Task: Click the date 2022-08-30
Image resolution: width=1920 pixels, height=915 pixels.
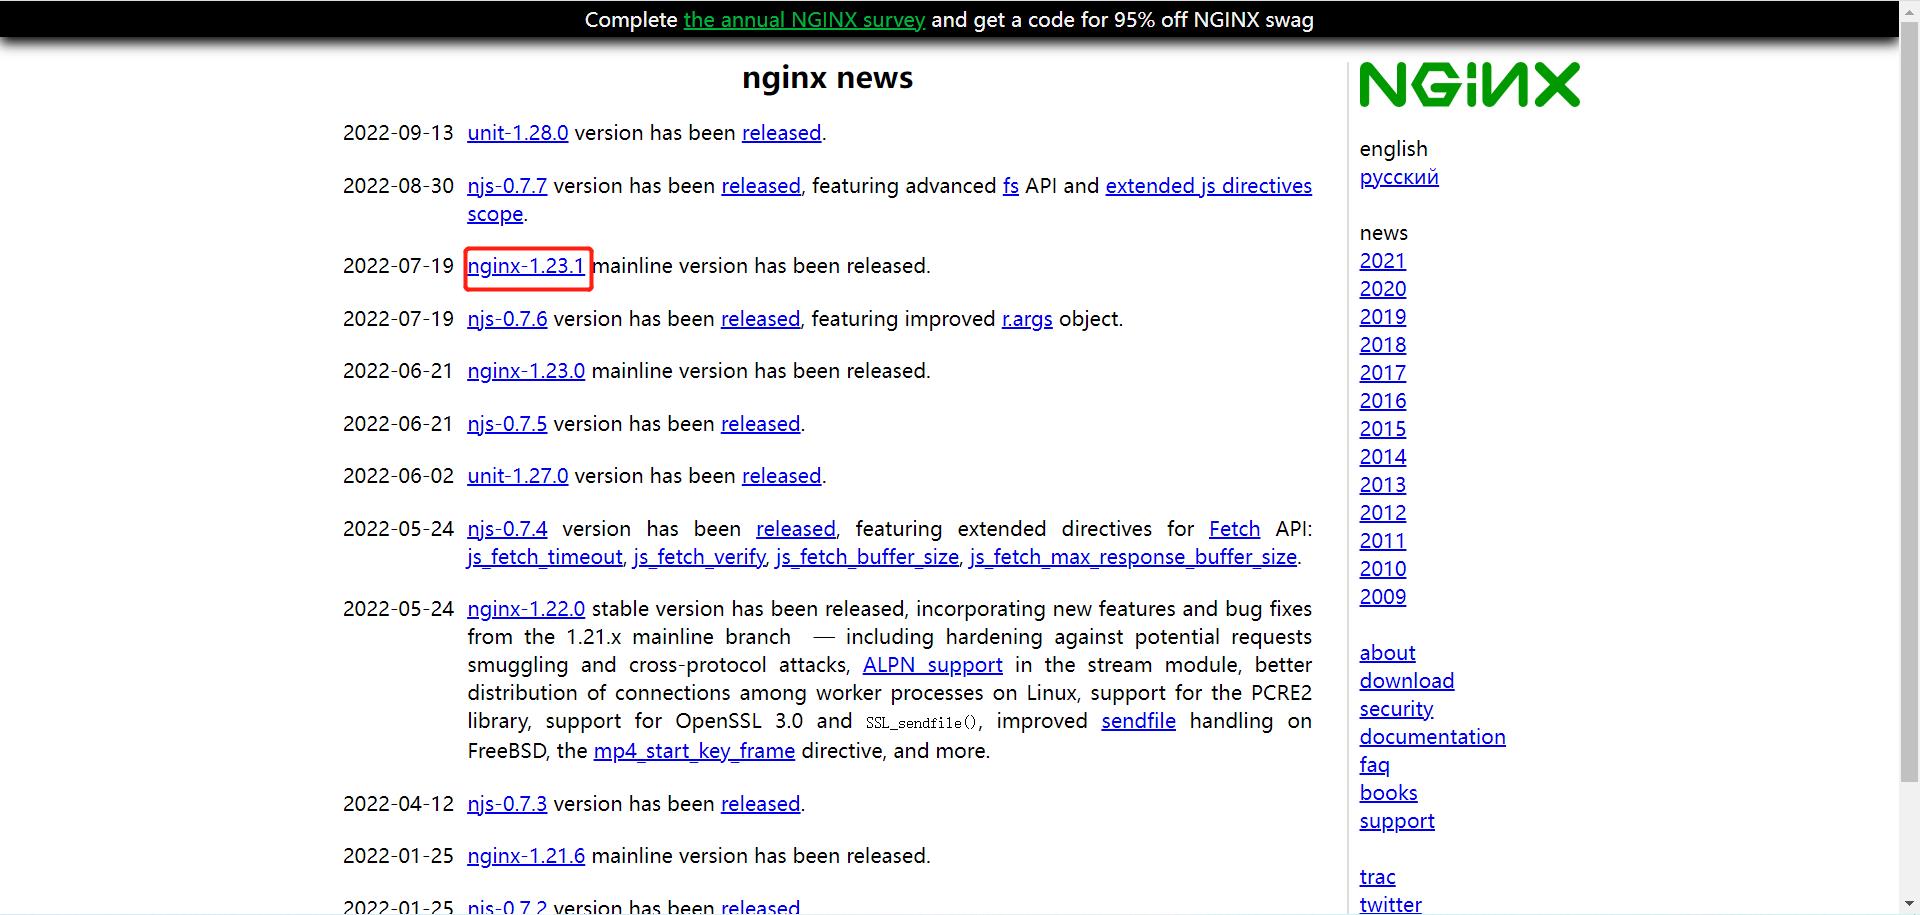Action: (x=398, y=186)
